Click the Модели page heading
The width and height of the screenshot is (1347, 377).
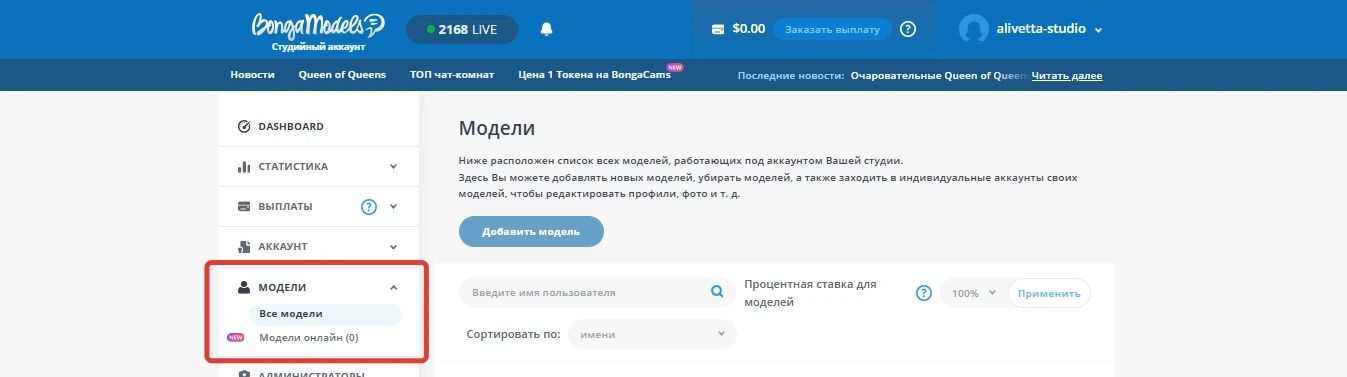pos(497,128)
